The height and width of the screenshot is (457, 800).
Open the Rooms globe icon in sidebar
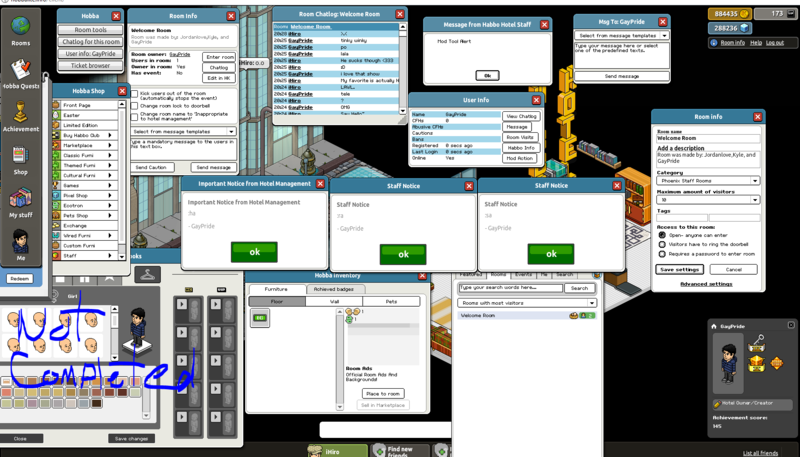(20, 26)
